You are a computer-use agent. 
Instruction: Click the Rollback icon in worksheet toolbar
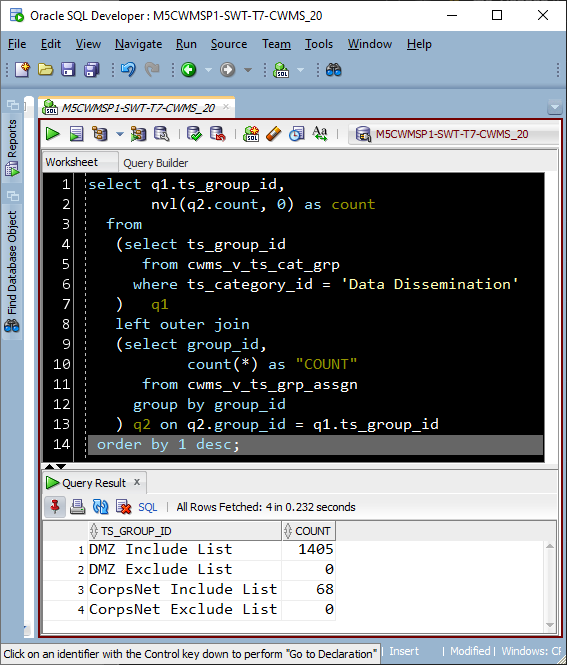(218, 134)
